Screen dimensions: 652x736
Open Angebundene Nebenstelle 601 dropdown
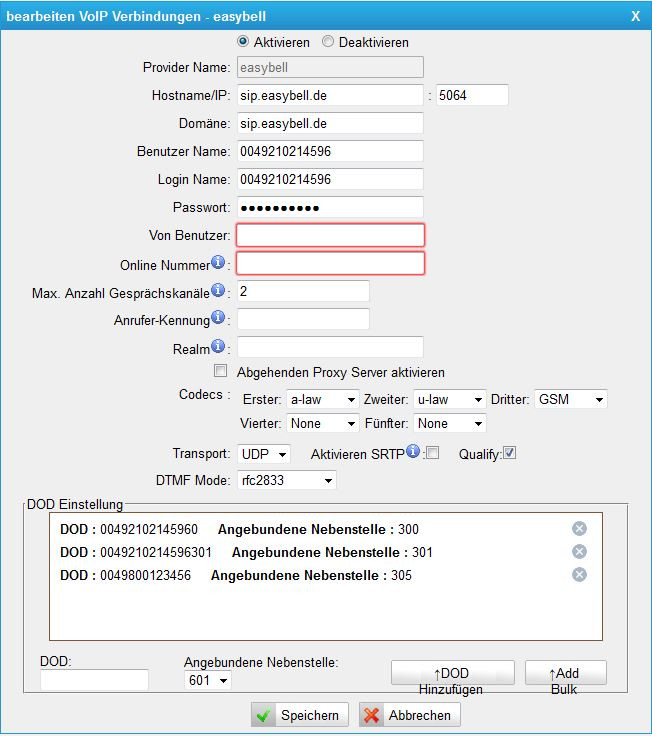[209, 681]
